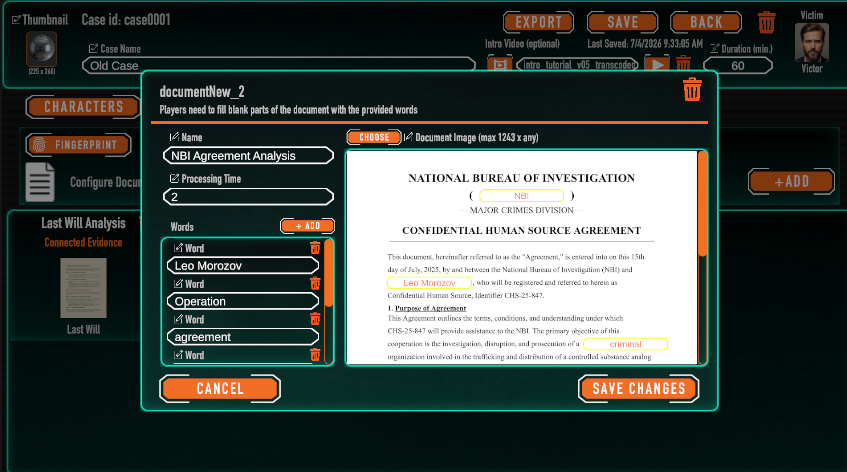Delete the fourth word entry below agreement

[315, 355]
